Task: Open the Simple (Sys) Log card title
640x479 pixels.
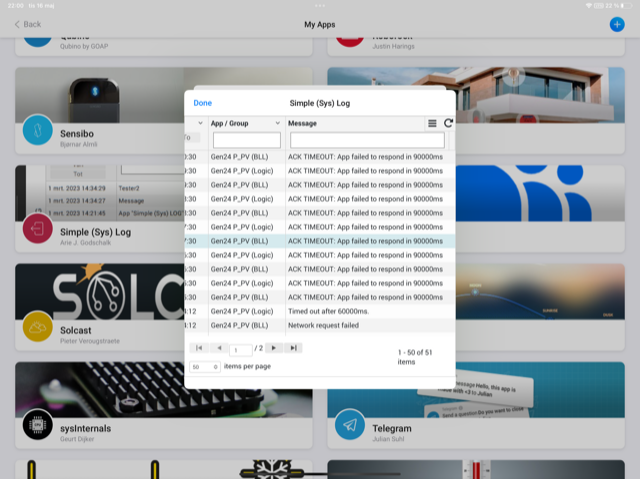Action: [96, 232]
